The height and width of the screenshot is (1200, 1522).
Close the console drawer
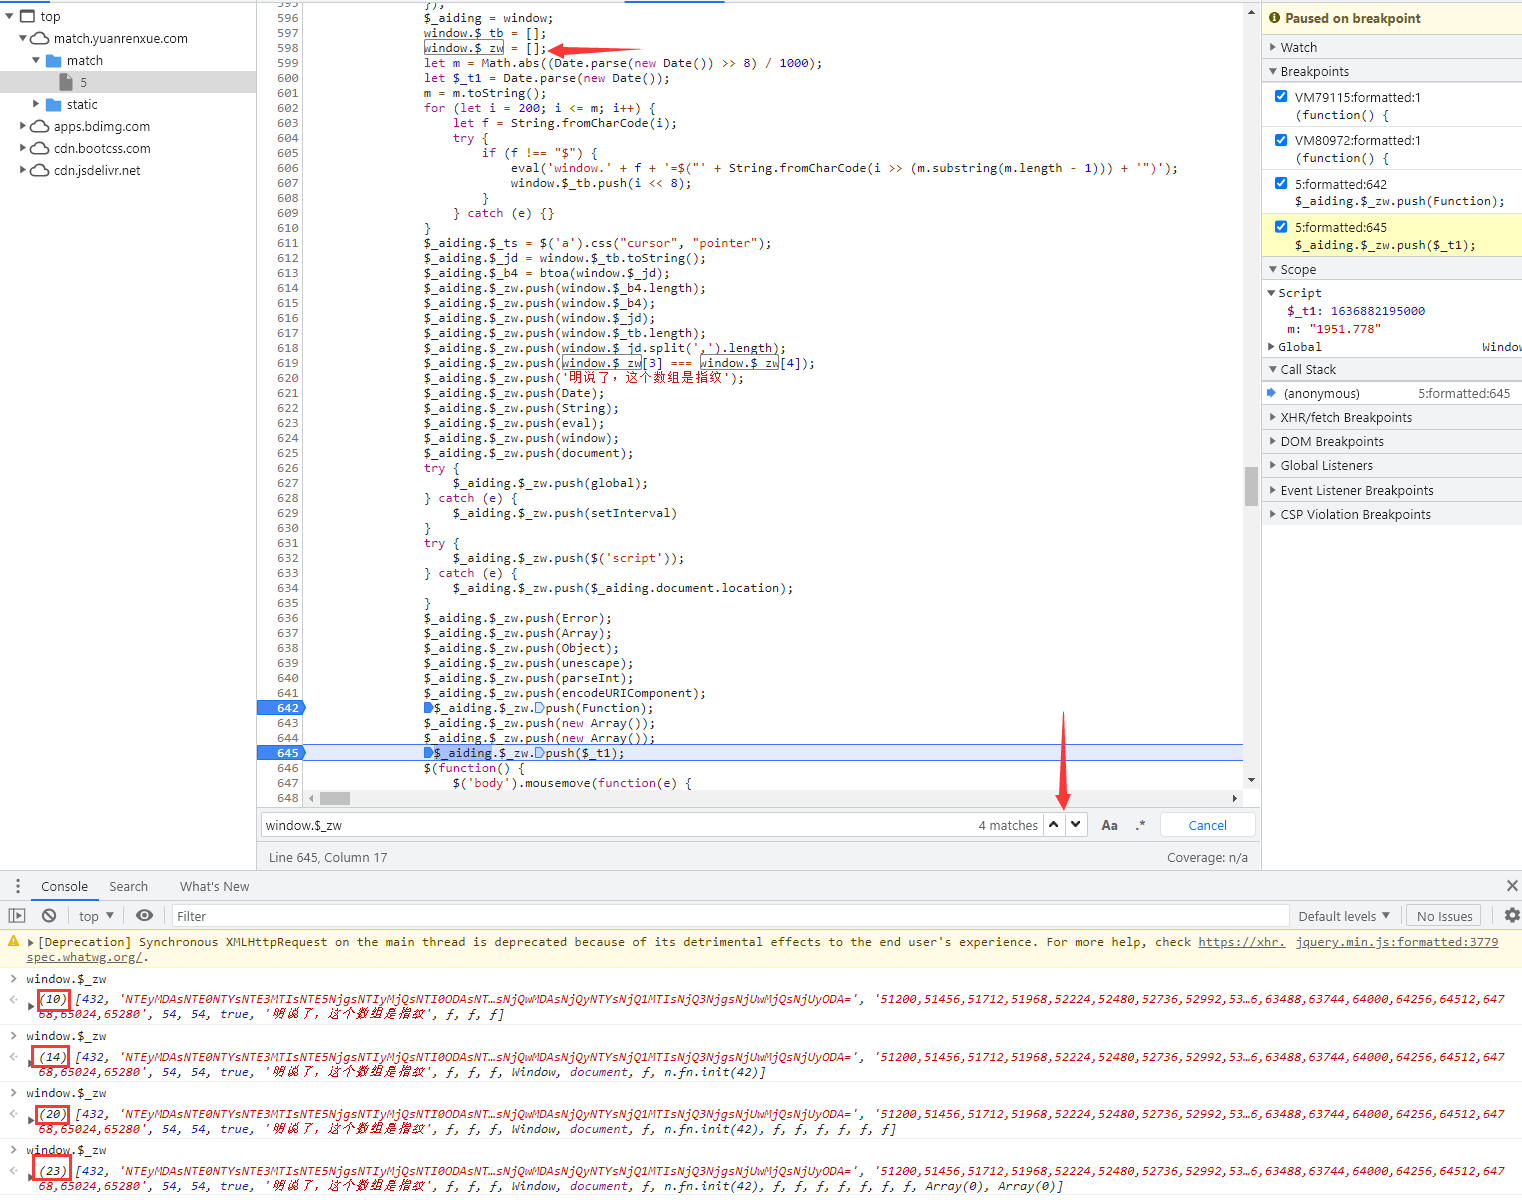pyautogui.click(x=1511, y=886)
